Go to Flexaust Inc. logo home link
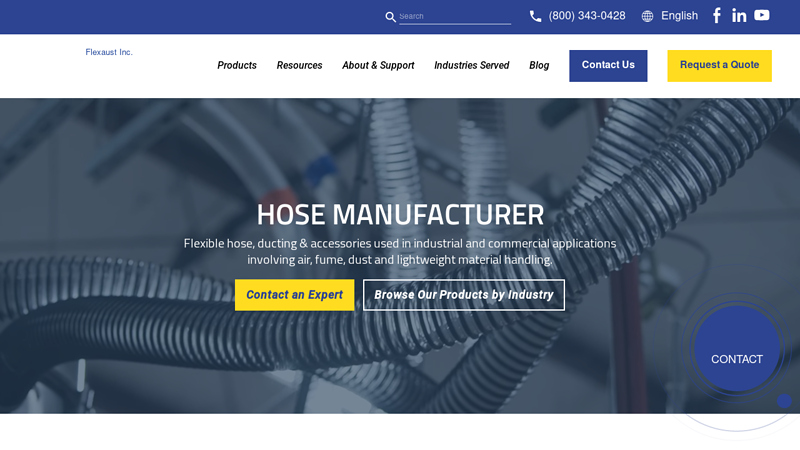The width and height of the screenshot is (800, 450). pos(109,52)
